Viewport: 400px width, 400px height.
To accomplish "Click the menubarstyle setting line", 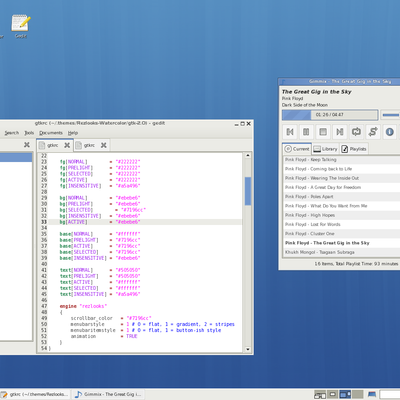I will coord(152,324).
